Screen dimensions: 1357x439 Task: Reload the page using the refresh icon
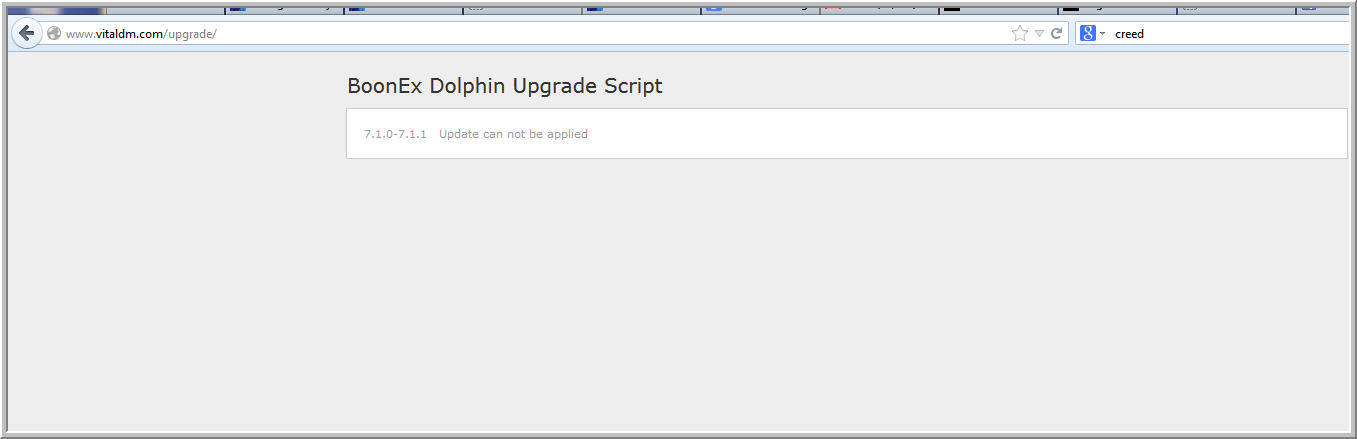1056,33
